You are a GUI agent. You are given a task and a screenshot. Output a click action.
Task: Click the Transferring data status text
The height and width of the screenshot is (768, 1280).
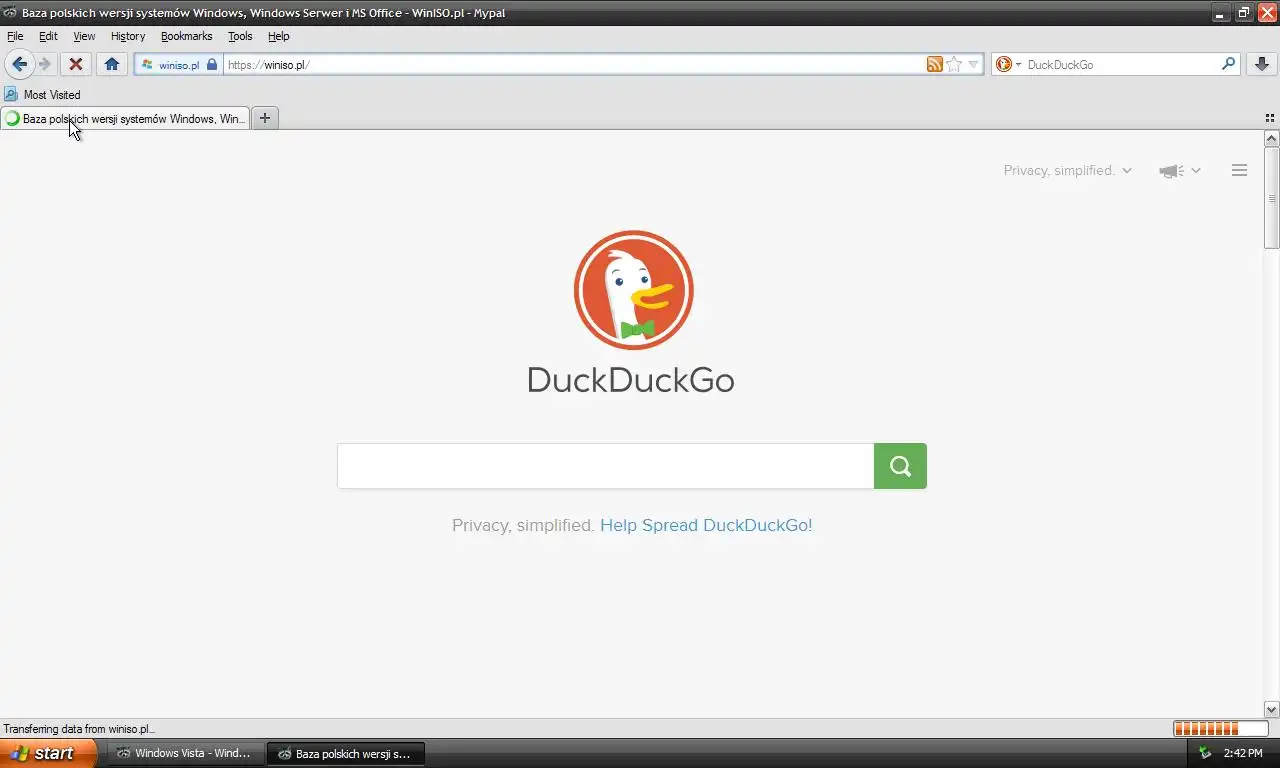pyautogui.click(x=79, y=729)
